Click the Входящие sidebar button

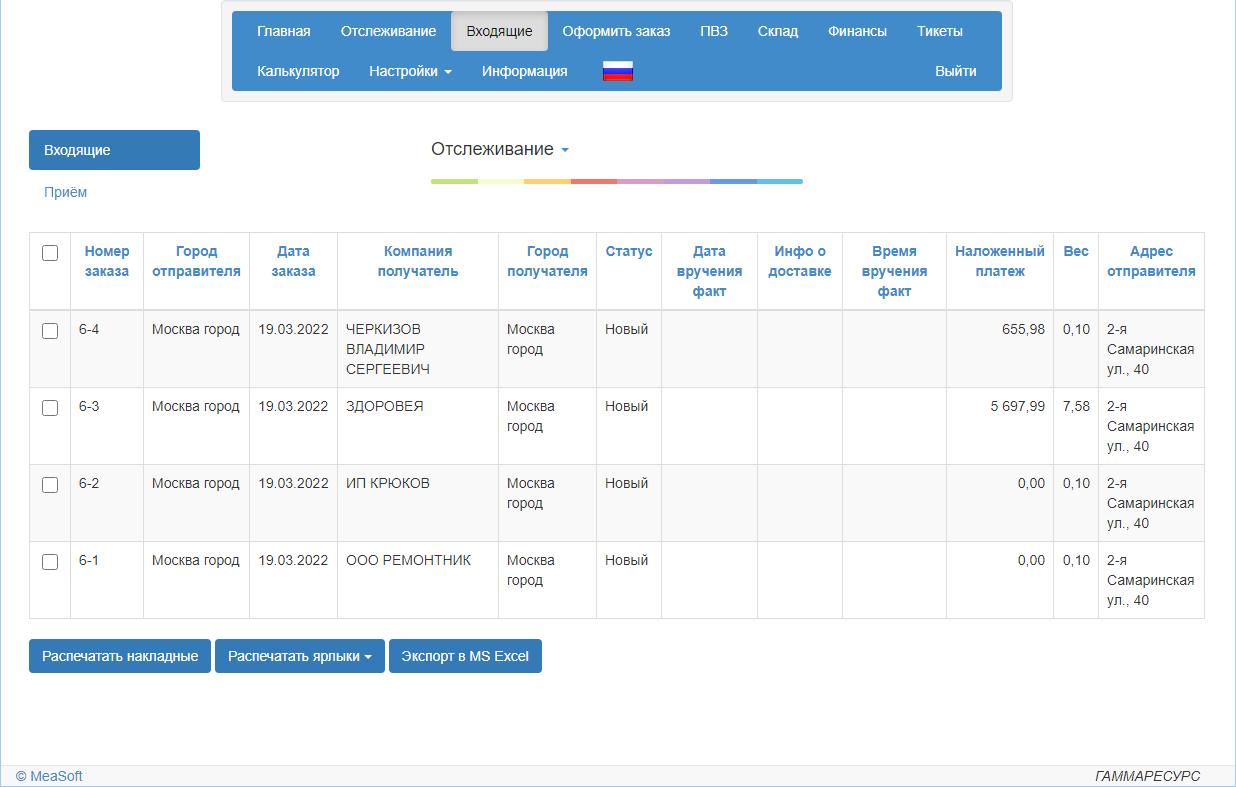114,150
